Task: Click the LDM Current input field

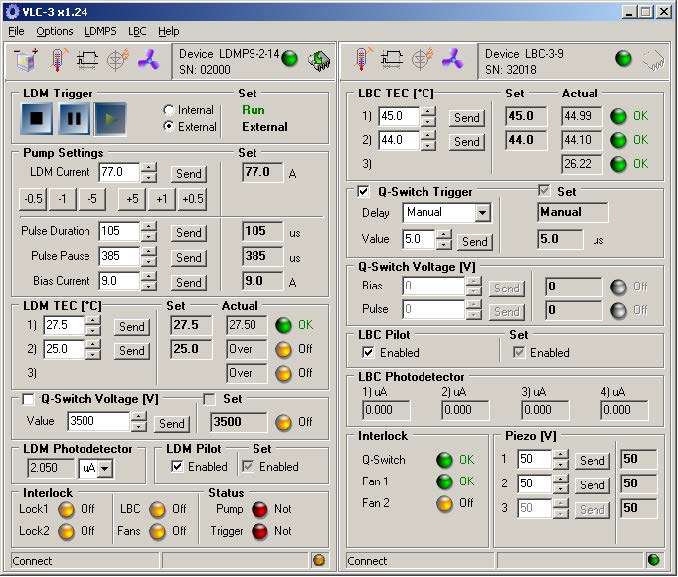Action: coord(119,172)
